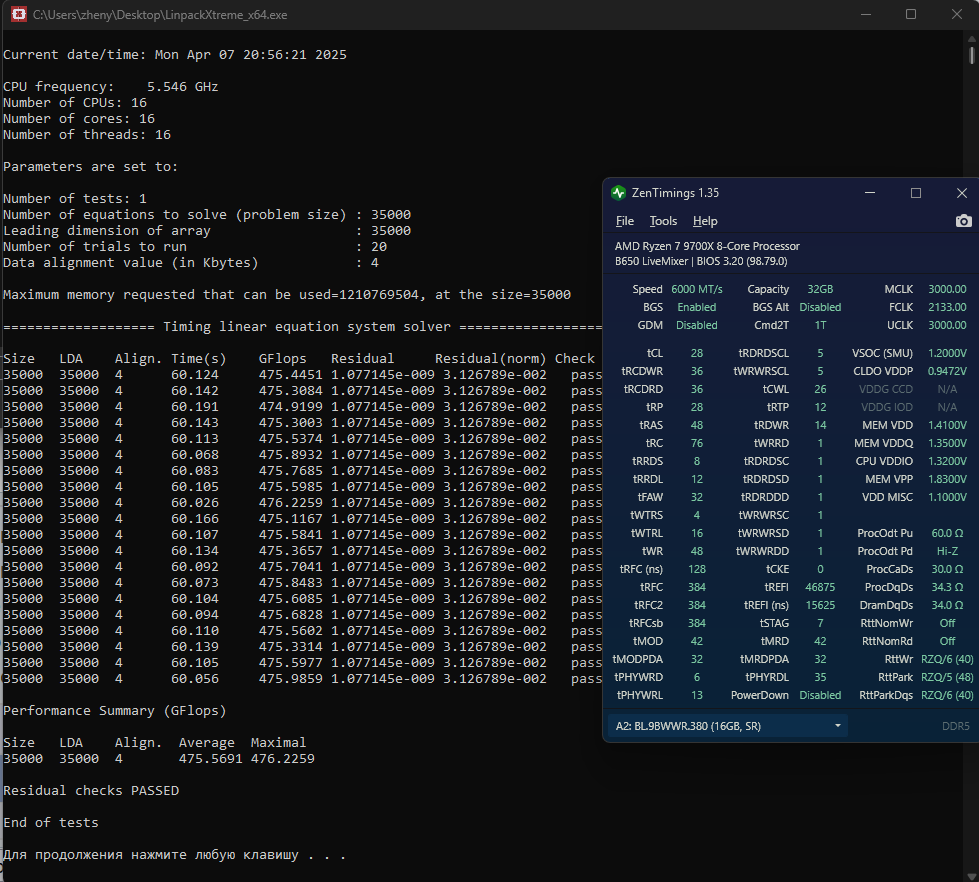Click the tRFC (ns) value 128
The height and width of the screenshot is (882, 979).
tap(697, 569)
